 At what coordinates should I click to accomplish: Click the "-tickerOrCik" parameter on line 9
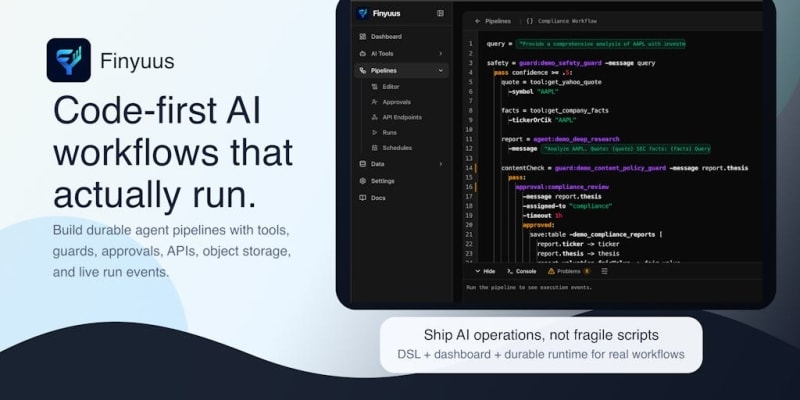[530, 120]
